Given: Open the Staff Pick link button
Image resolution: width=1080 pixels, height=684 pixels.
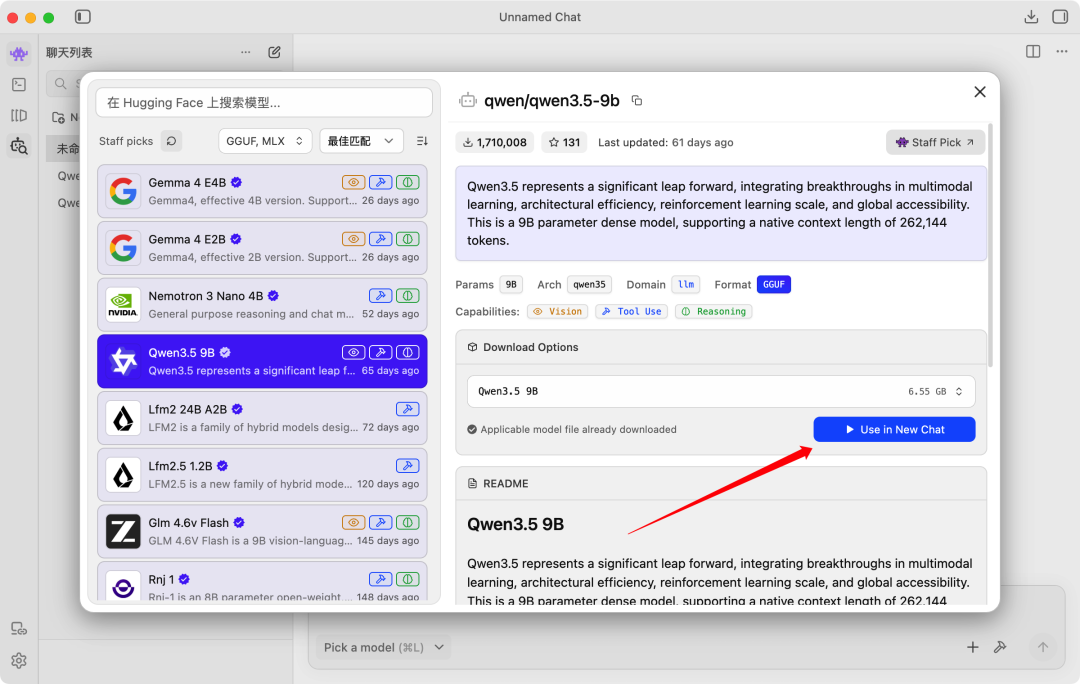Looking at the screenshot, I should point(935,142).
